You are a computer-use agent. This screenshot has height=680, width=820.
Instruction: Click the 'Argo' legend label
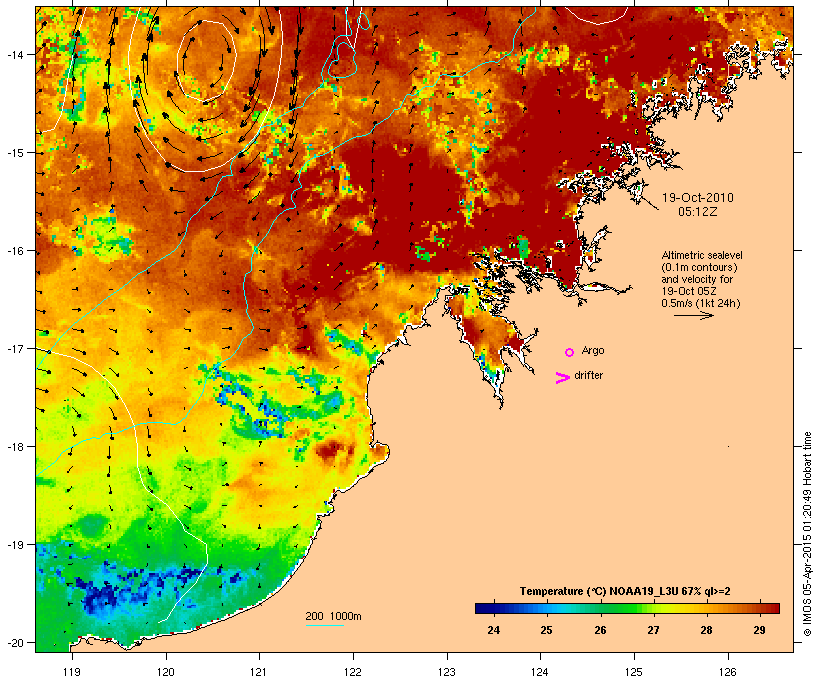(x=593, y=350)
